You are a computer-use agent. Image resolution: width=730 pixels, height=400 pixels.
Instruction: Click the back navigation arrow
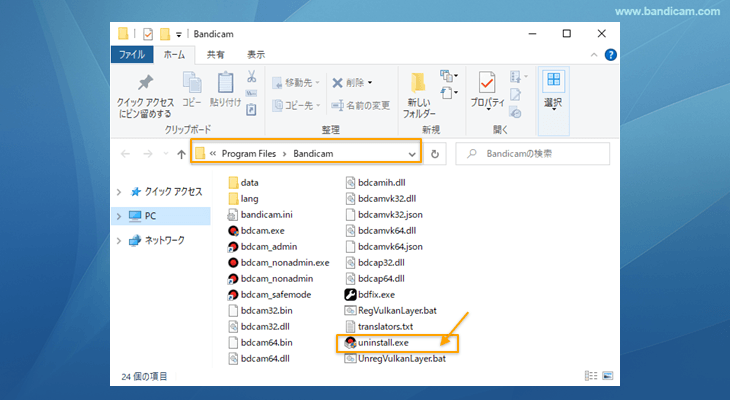[x=125, y=154]
